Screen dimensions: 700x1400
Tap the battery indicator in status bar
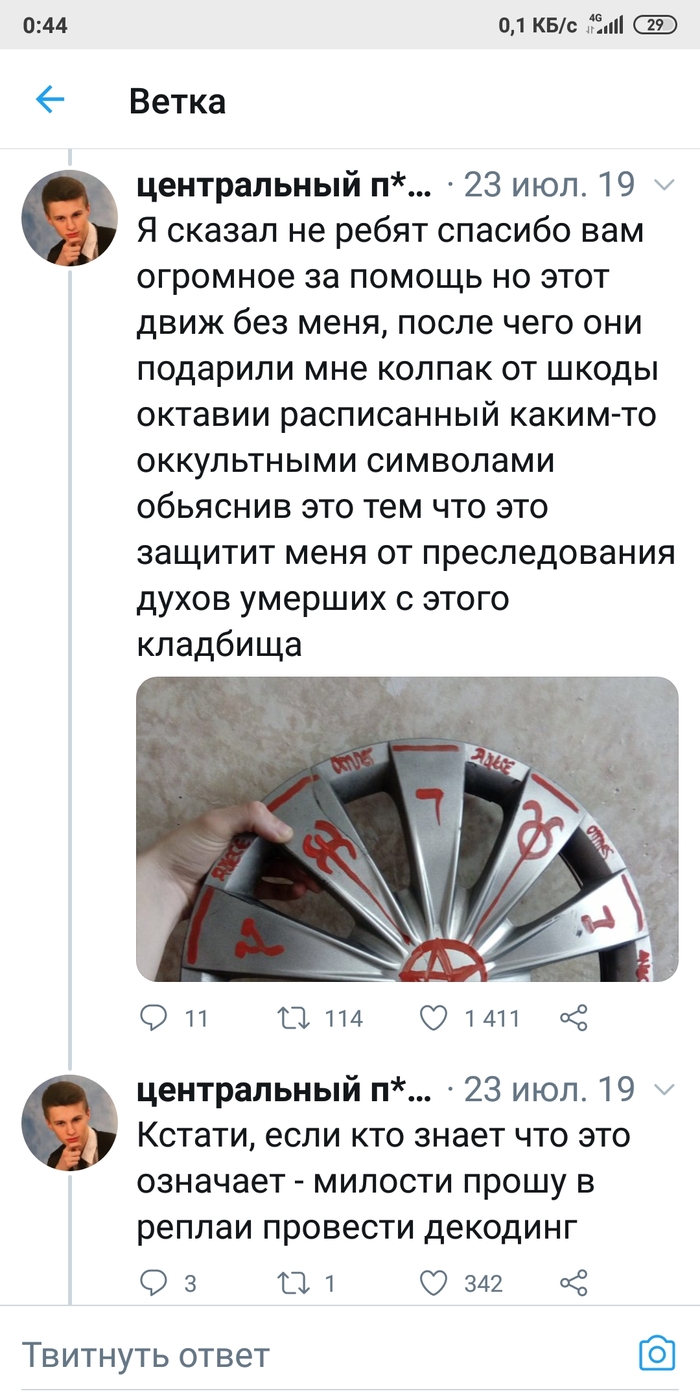click(x=656, y=26)
